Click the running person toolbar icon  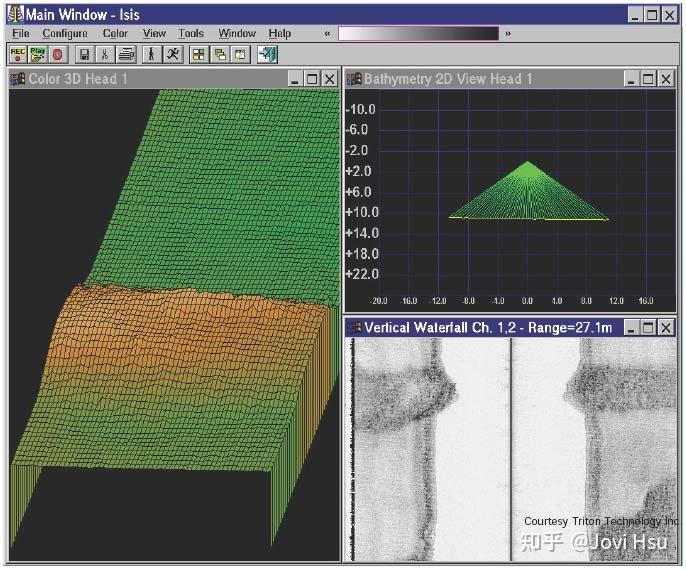[173, 54]
